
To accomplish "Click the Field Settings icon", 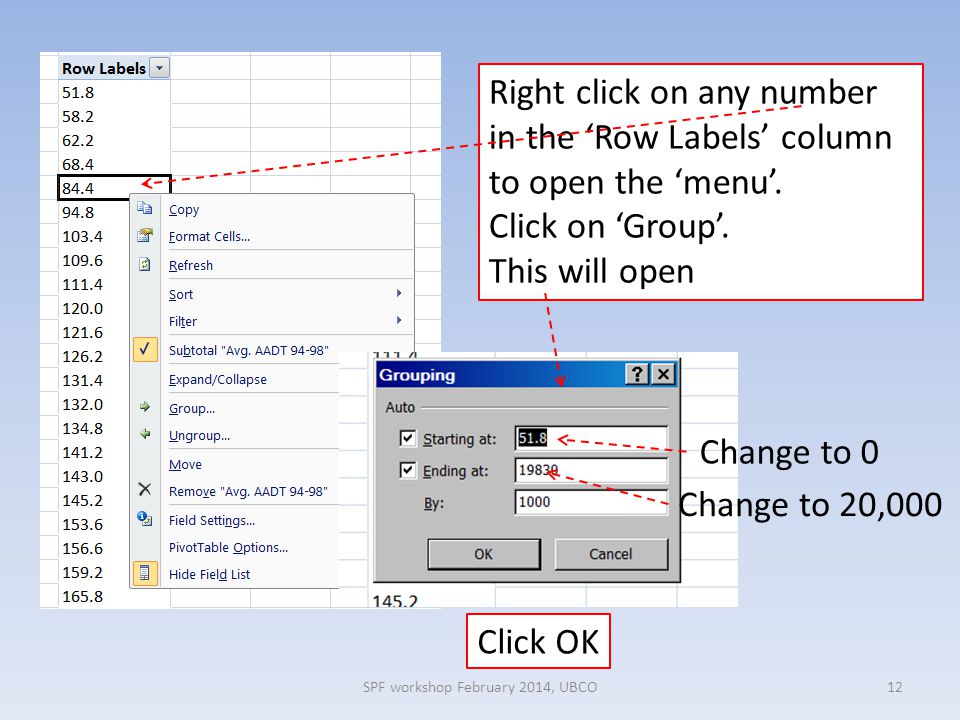I will point(144,519).
